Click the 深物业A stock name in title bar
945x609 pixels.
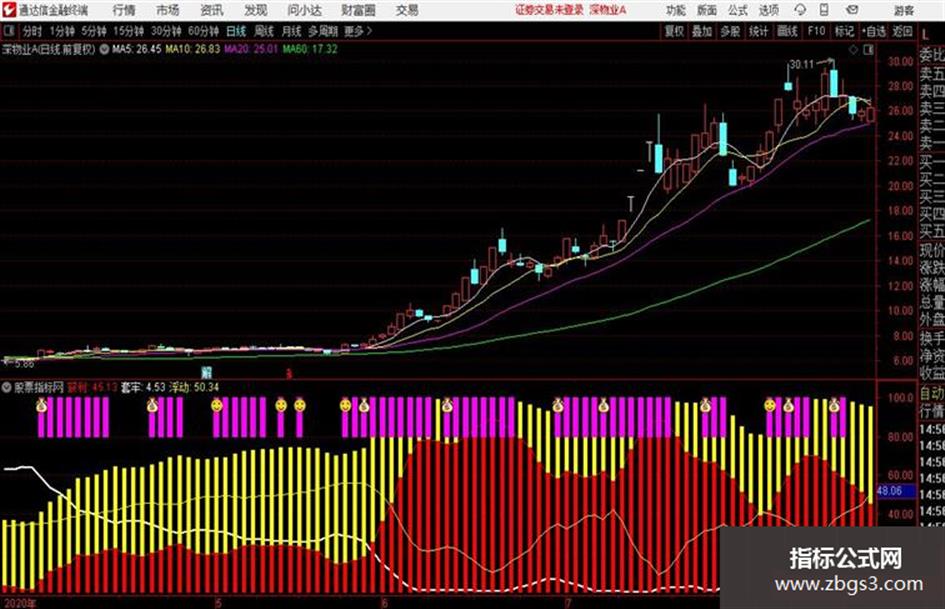(608, 10)
